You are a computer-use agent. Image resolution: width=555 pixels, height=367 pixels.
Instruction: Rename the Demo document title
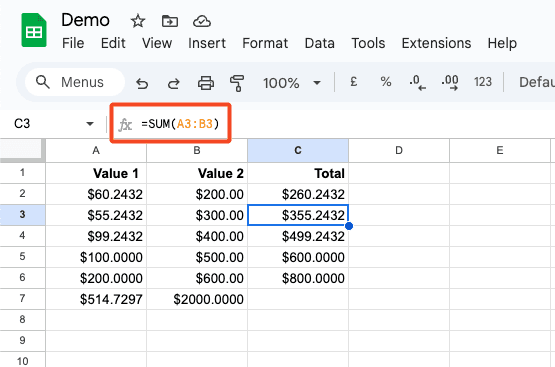pos(85,20)
